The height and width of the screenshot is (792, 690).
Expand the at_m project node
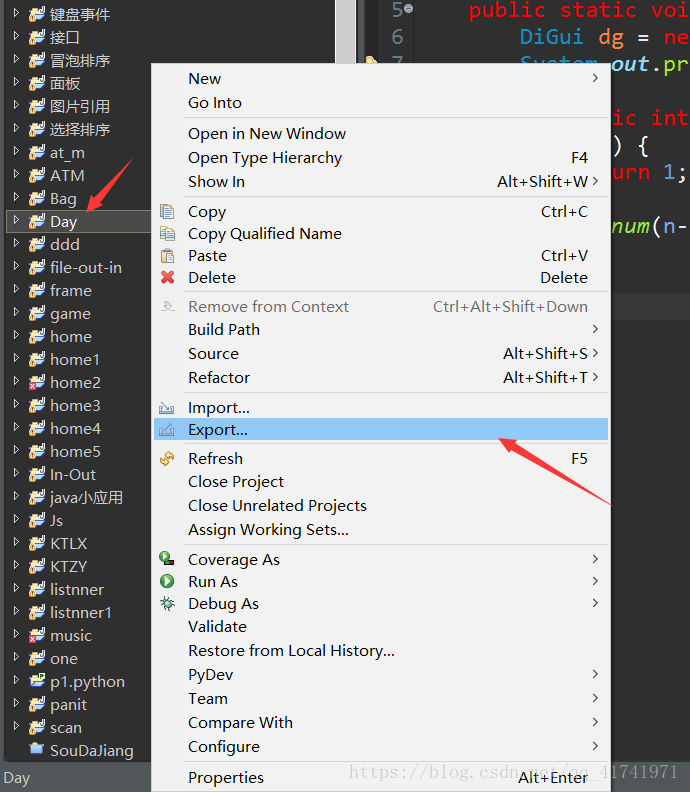(x=16, y=151)
